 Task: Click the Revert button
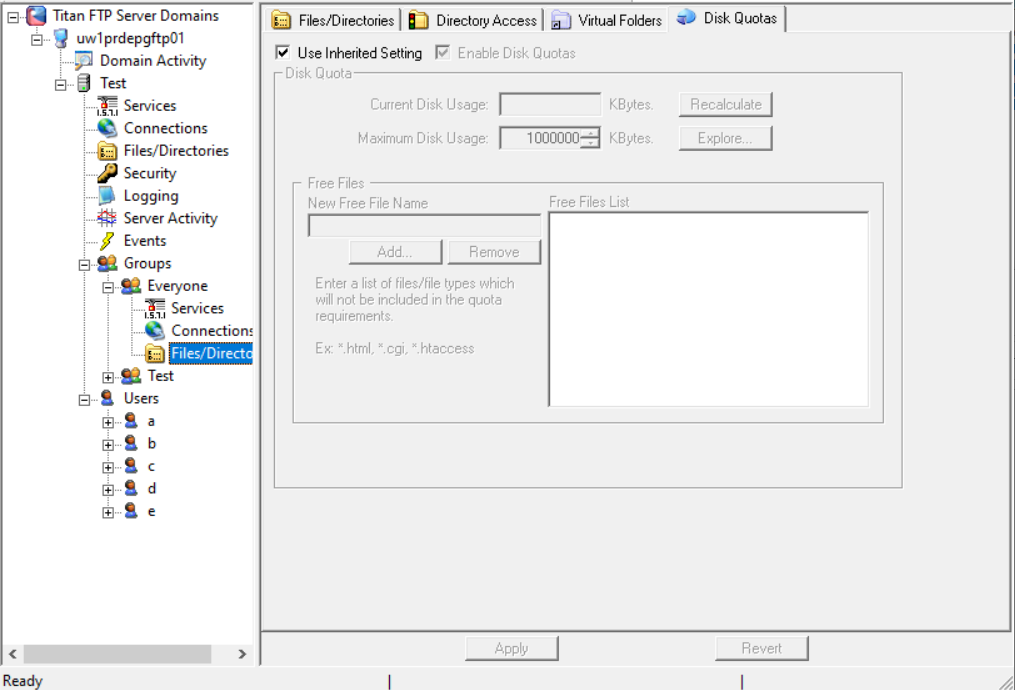762,647
